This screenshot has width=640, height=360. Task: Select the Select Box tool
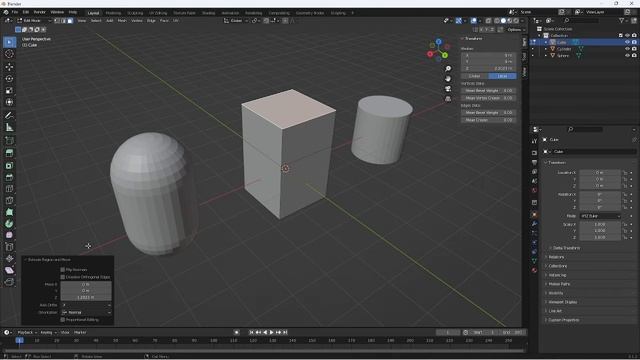coord(9,42)
